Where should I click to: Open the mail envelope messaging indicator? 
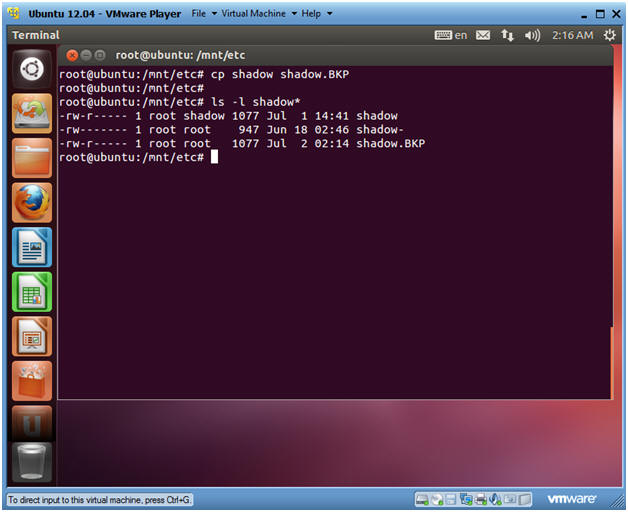(x=483, y=35)
